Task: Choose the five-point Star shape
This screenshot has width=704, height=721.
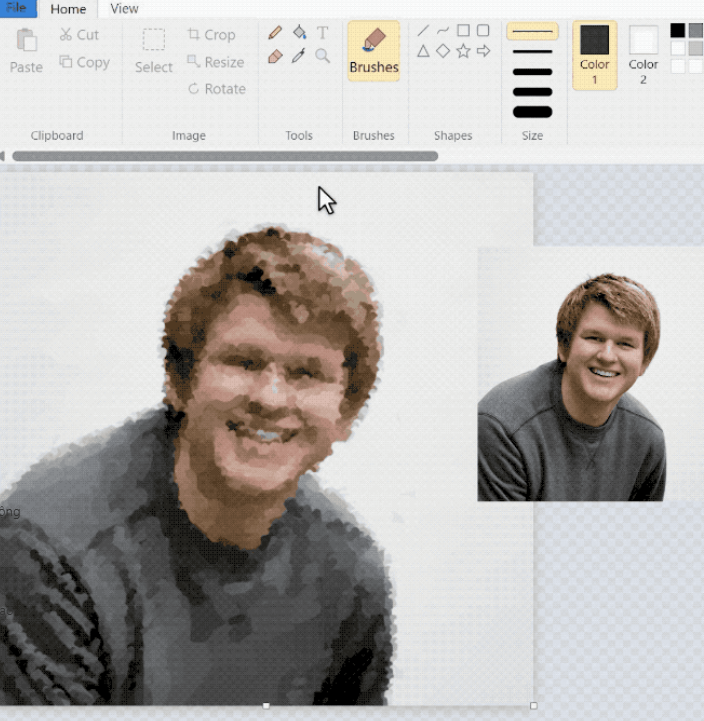Action: coord(463,51)
